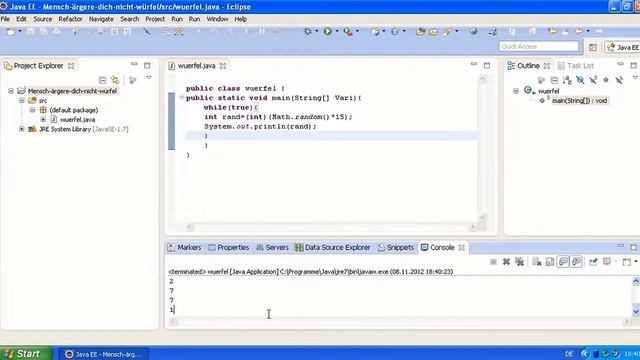Click the Quick Access search field

[539, 47]
